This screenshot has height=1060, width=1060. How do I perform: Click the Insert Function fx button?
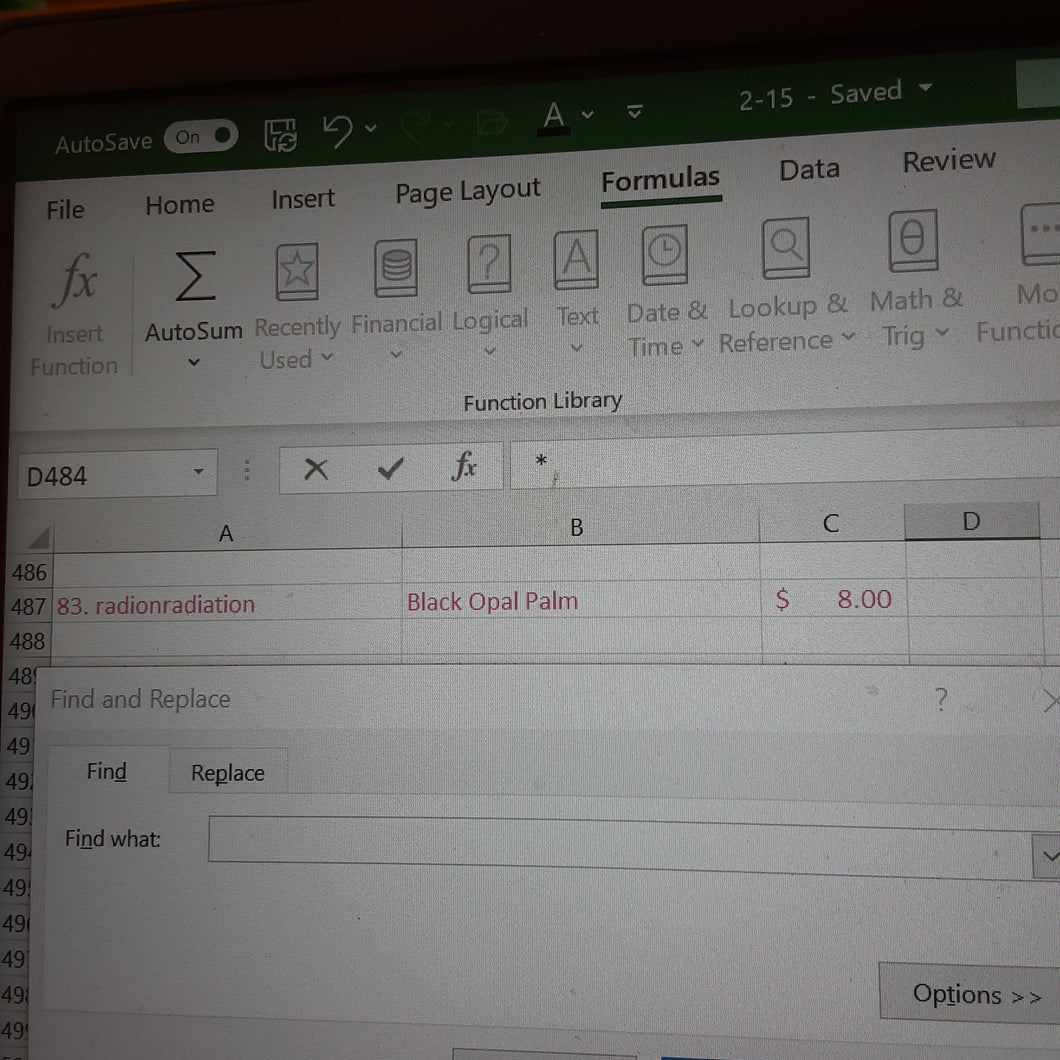click(x=74, y=314)
